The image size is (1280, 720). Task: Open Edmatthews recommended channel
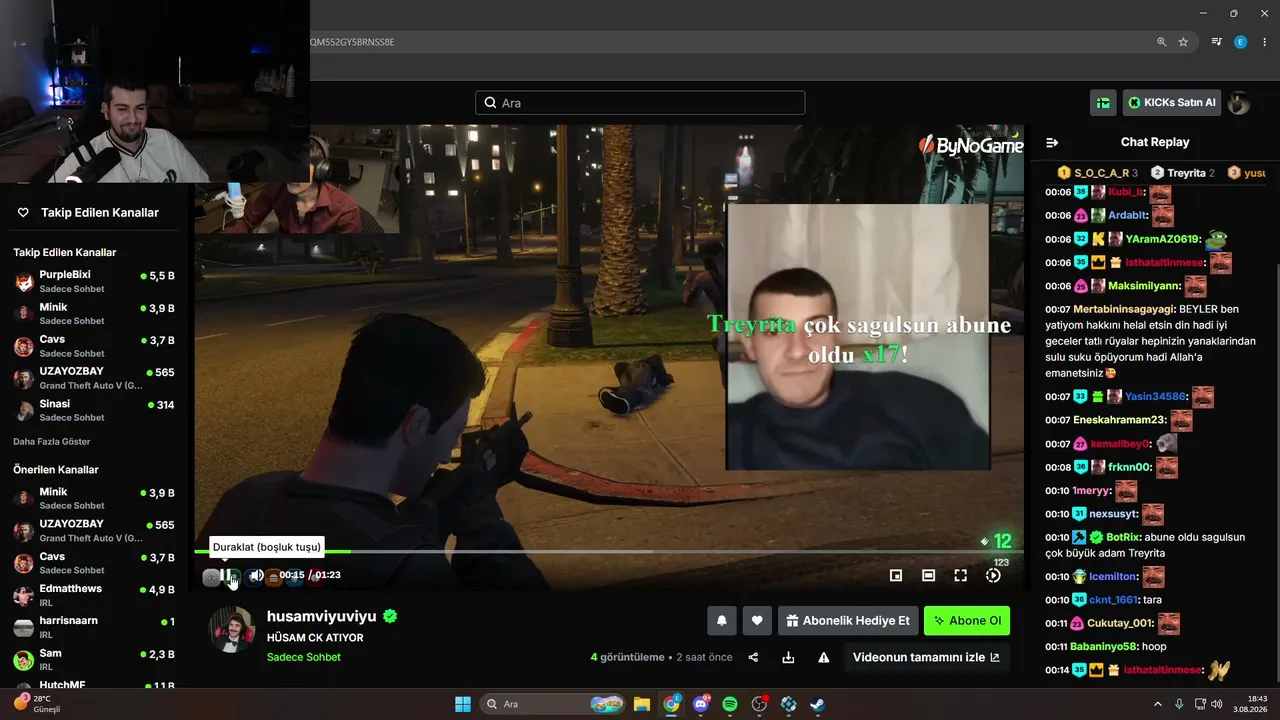click(94, 595)
